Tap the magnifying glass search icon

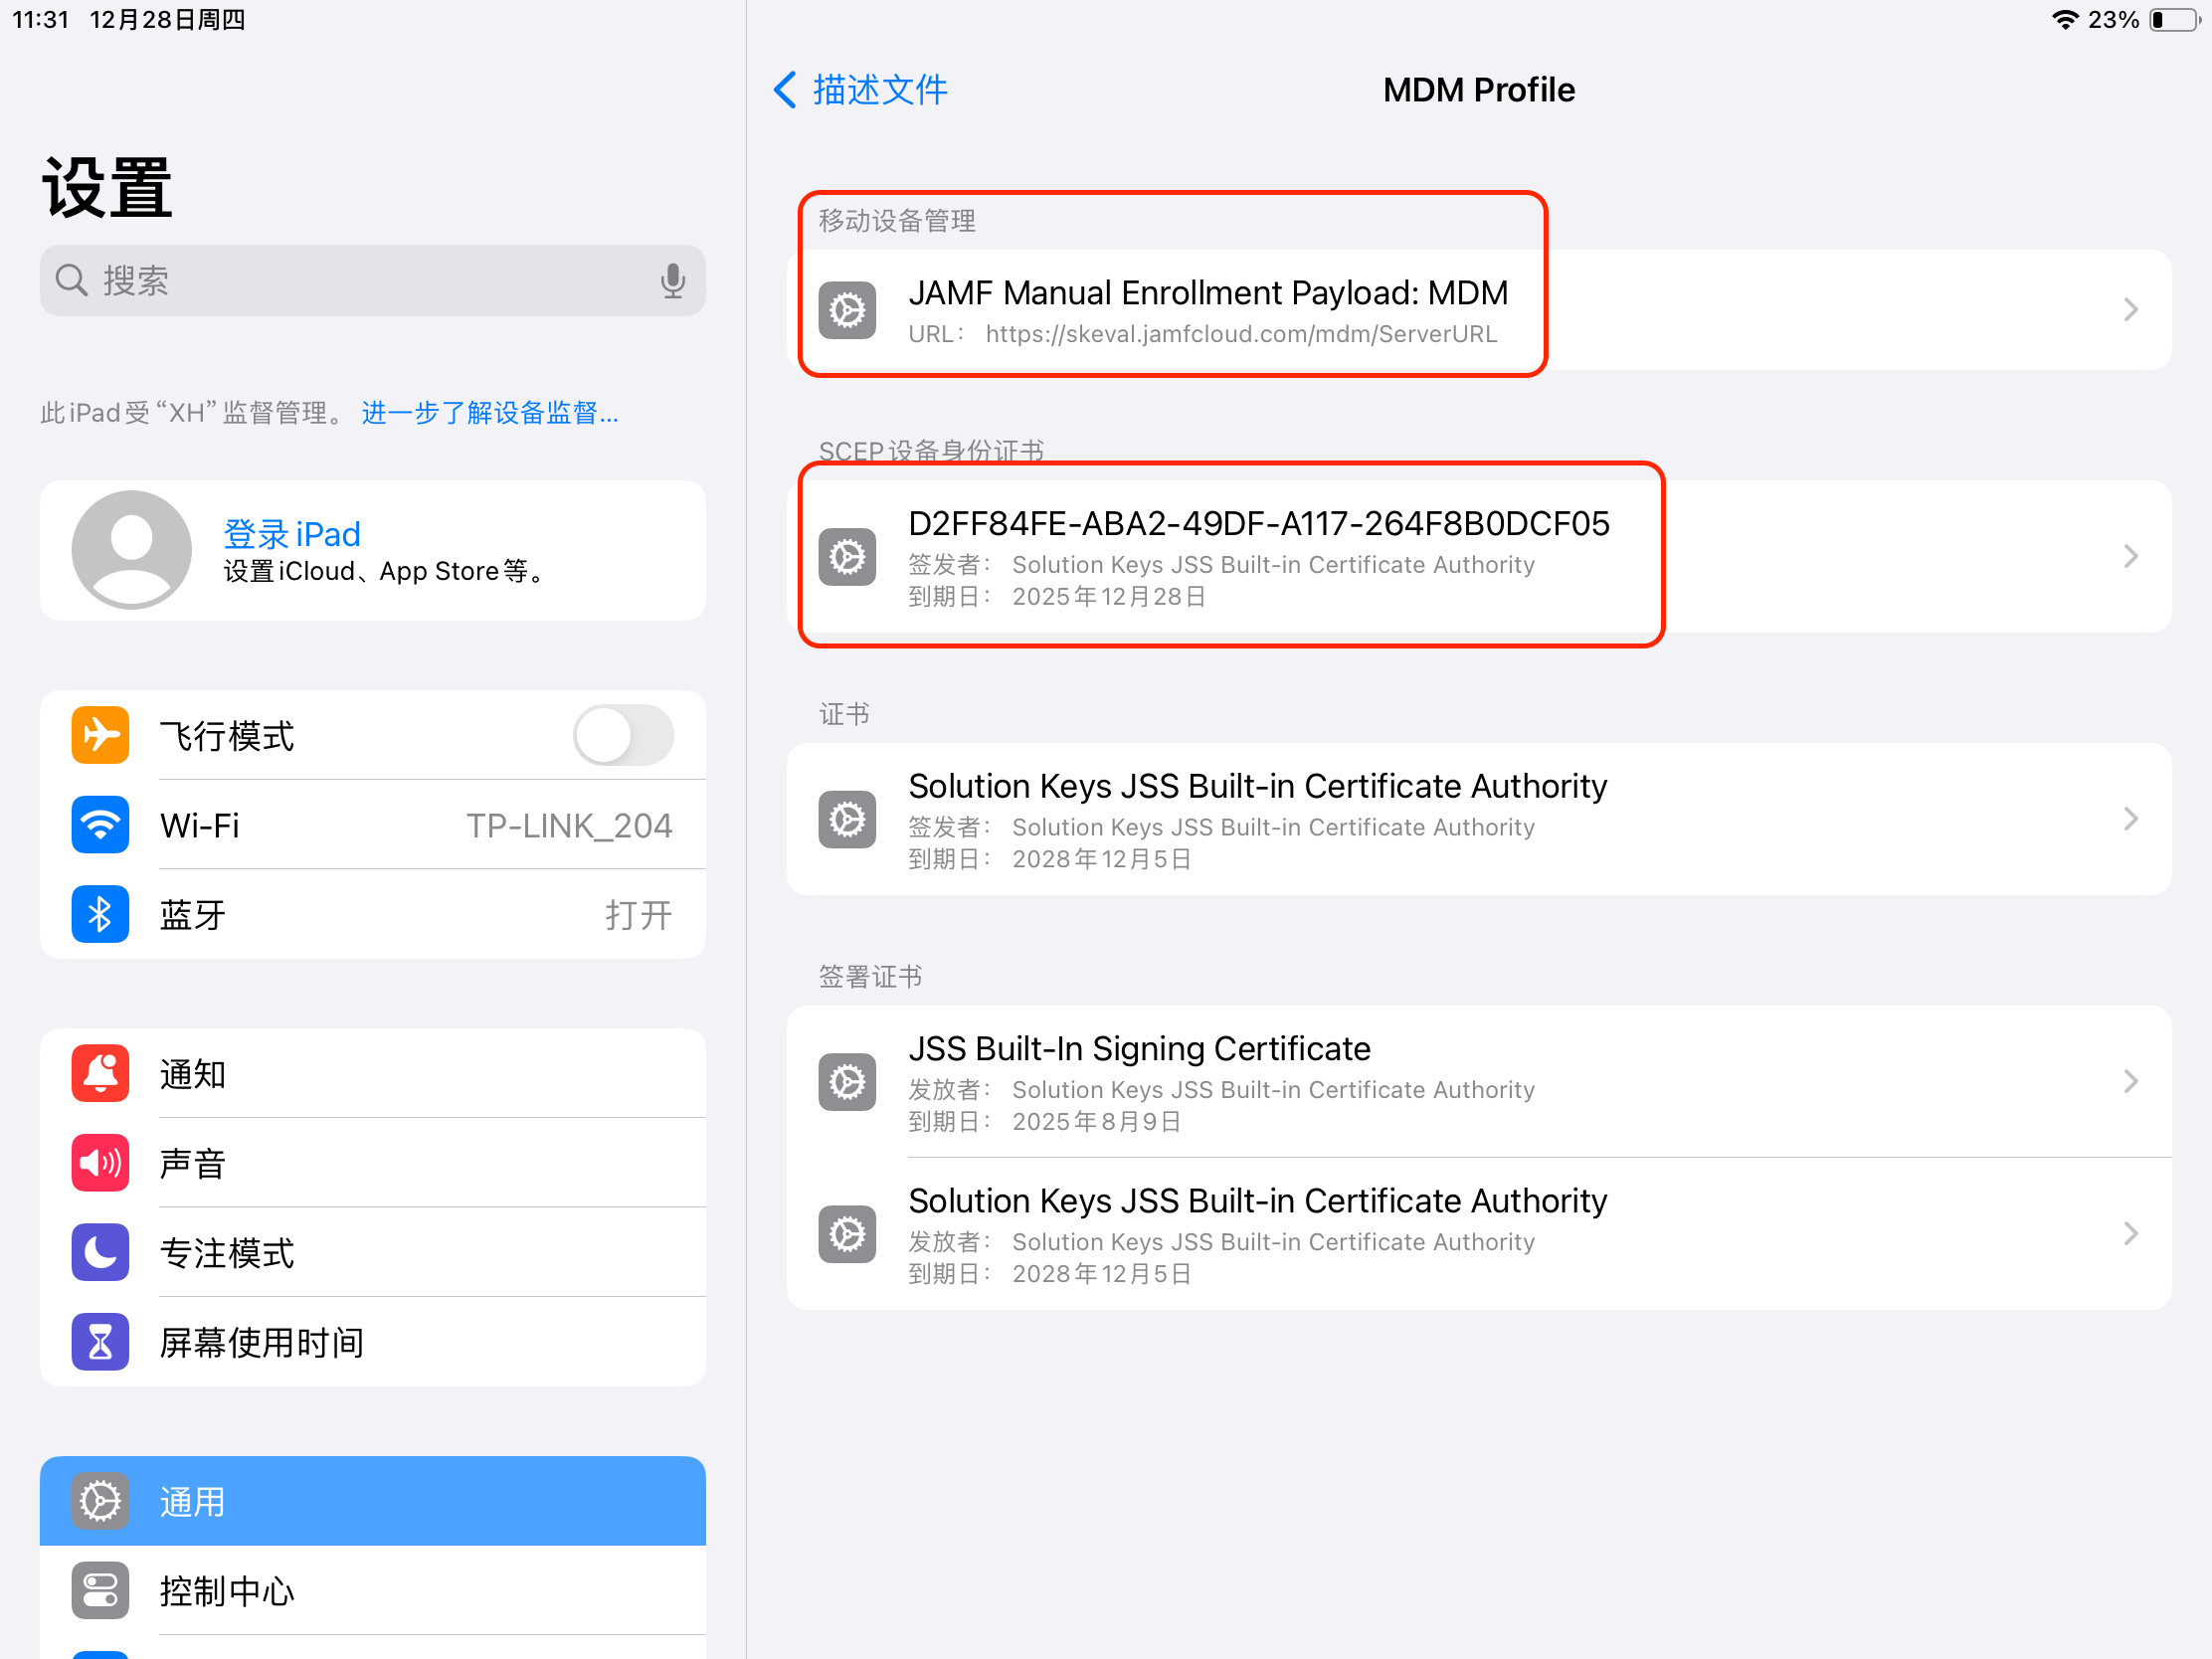71,280
